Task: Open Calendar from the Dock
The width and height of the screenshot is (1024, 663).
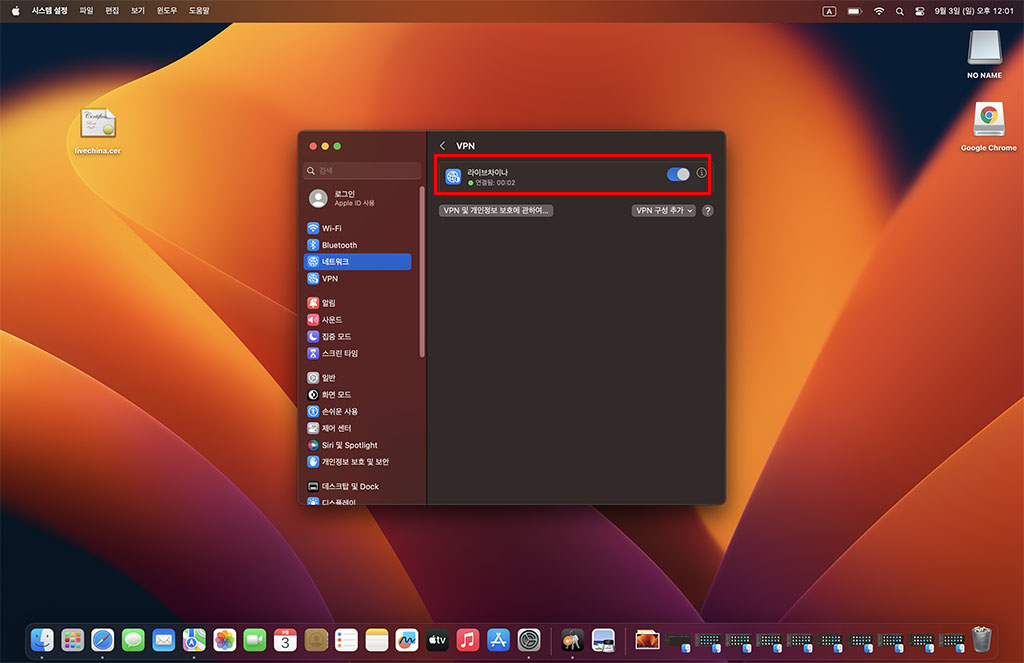Action: coord(285,640)
